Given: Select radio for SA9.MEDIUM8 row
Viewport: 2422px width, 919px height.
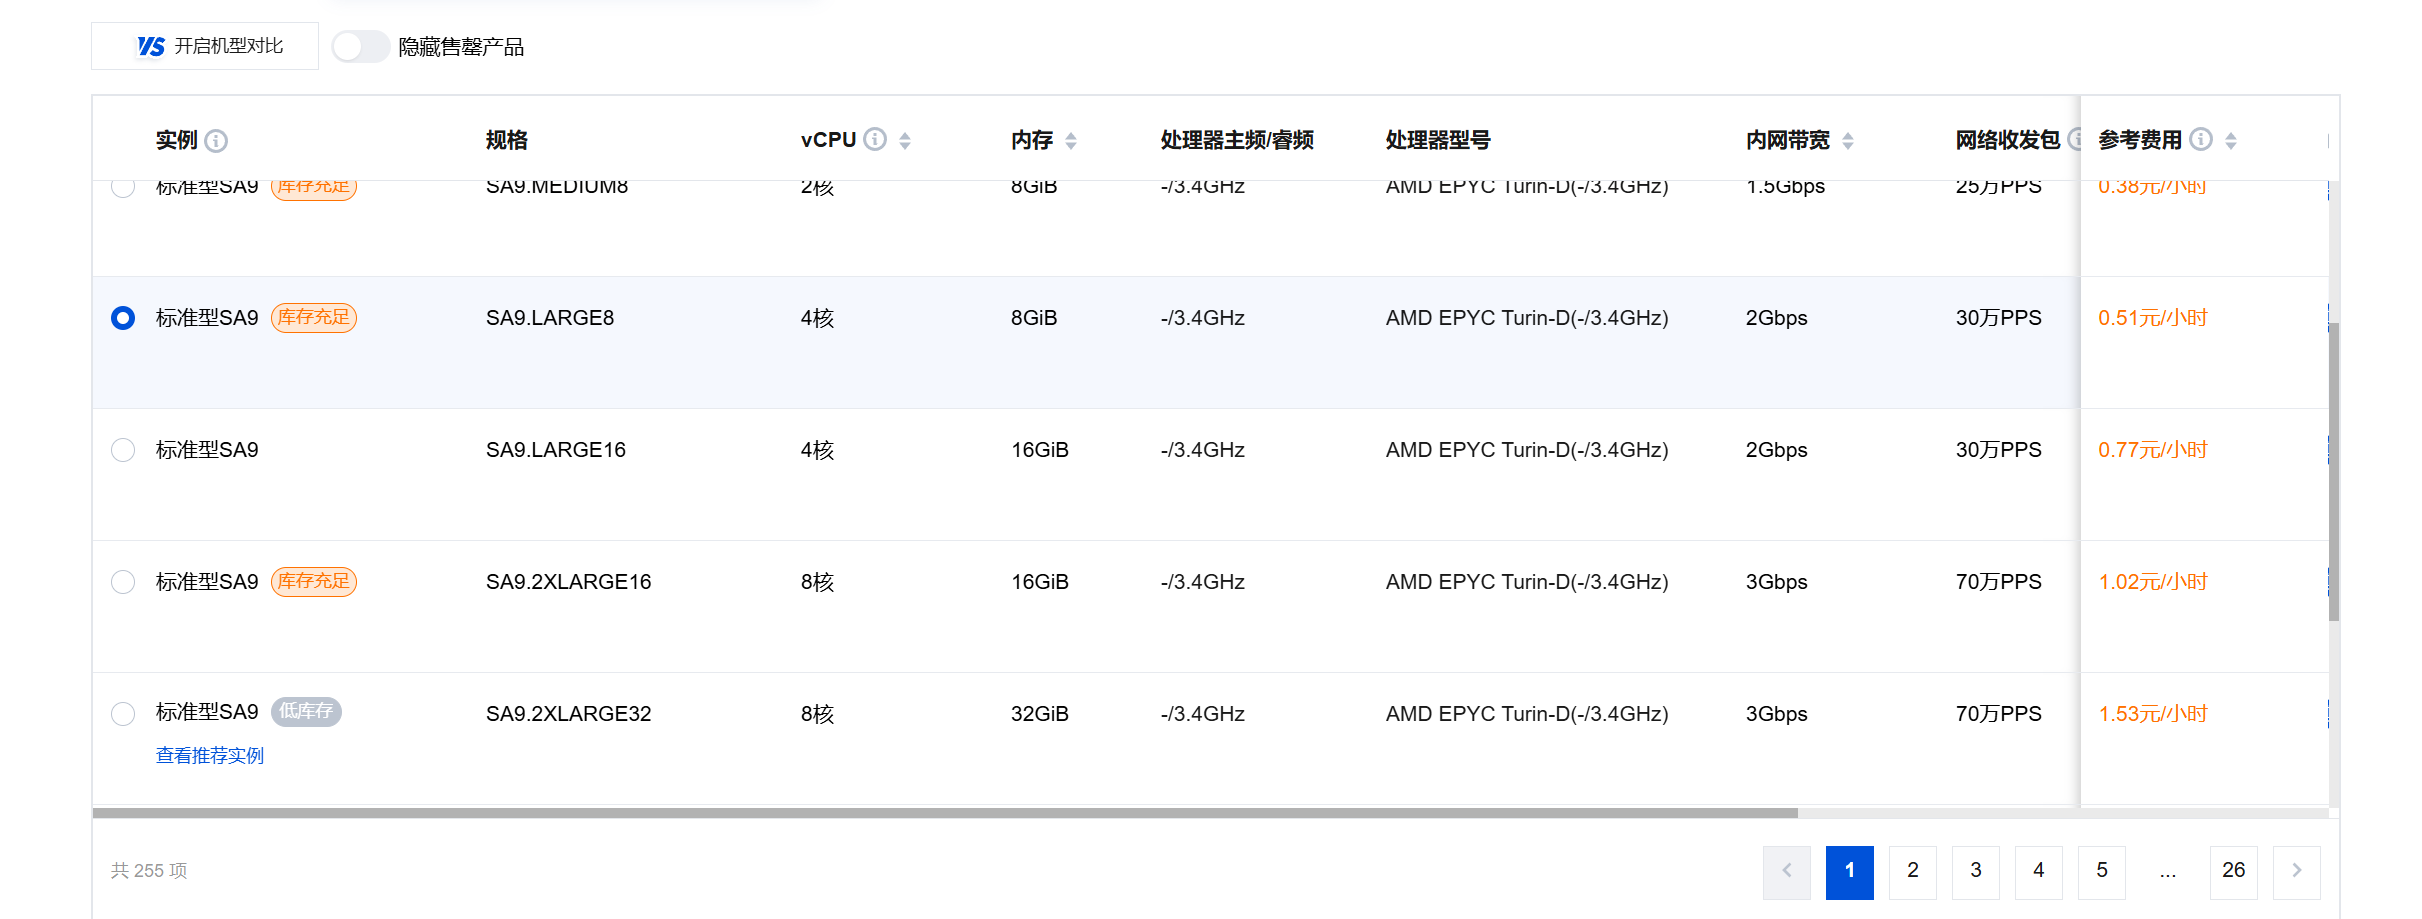Looking at the screenshot, I should click(x=123, y=187).
